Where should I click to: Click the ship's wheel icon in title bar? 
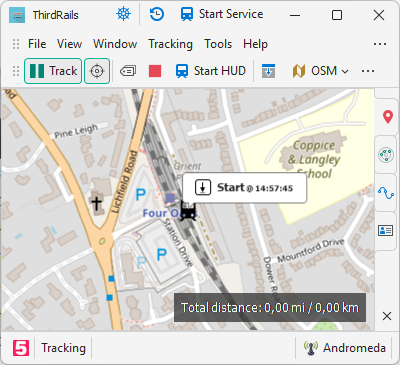(x=123, y=14)
